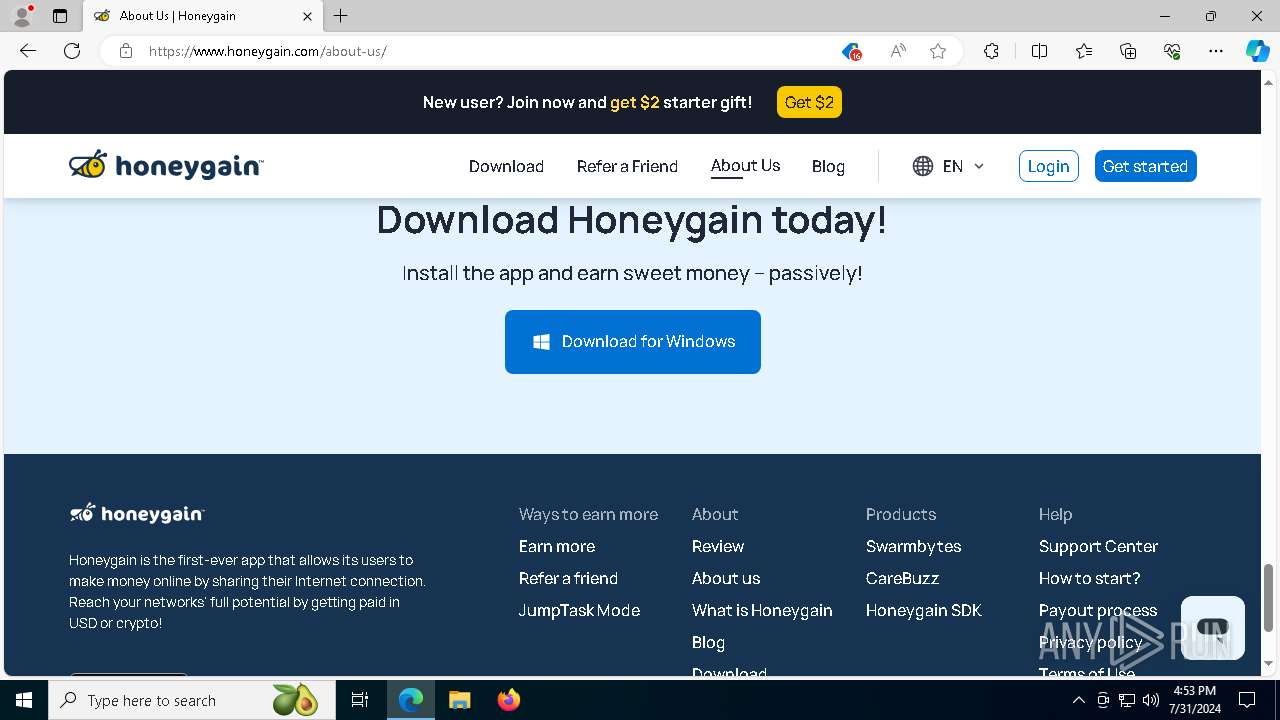Image resolution: width=1280 pixels, height=720 pixels.
Task: Select About Us nav item
Action: pos(745,166)
